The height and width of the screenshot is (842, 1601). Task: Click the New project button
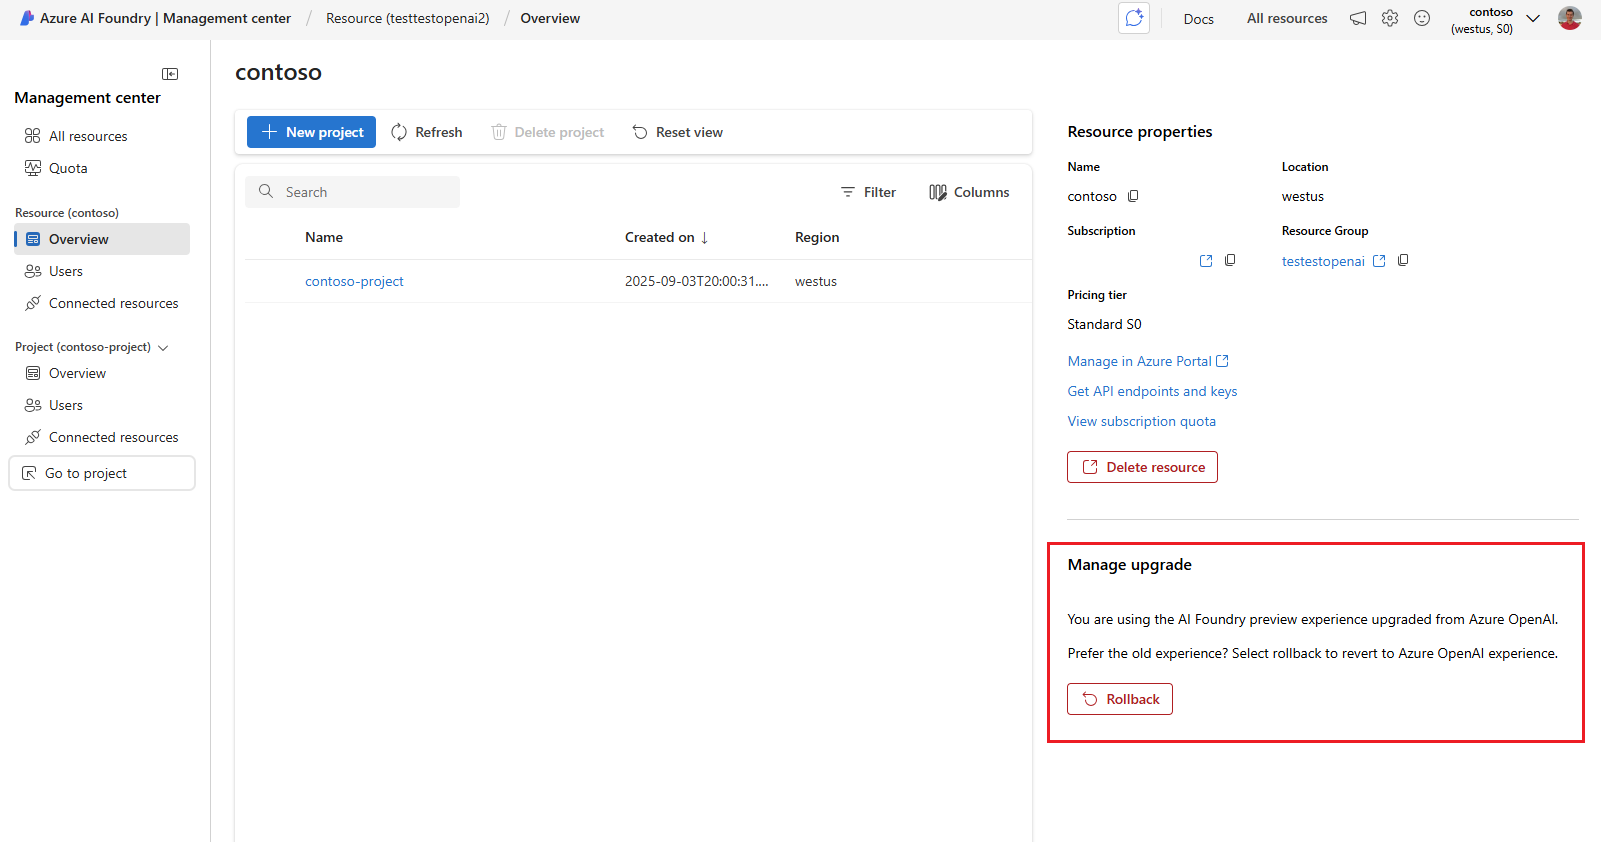311,132
